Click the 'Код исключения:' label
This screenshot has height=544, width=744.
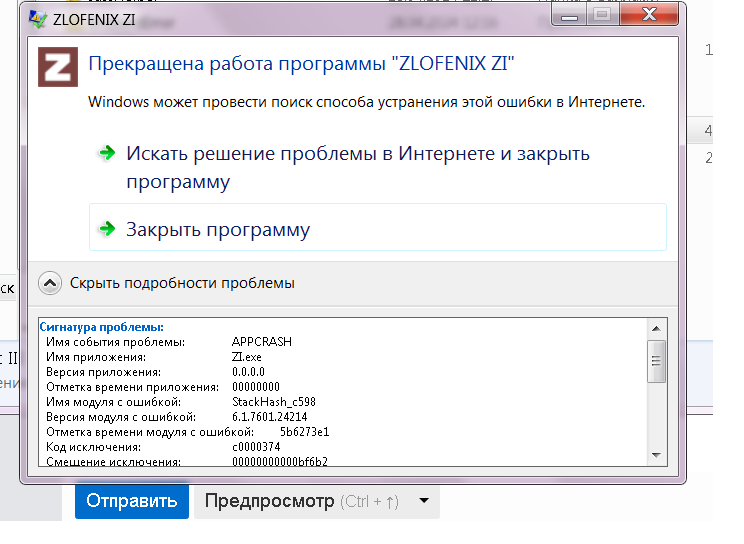click(x=93, y=447)
